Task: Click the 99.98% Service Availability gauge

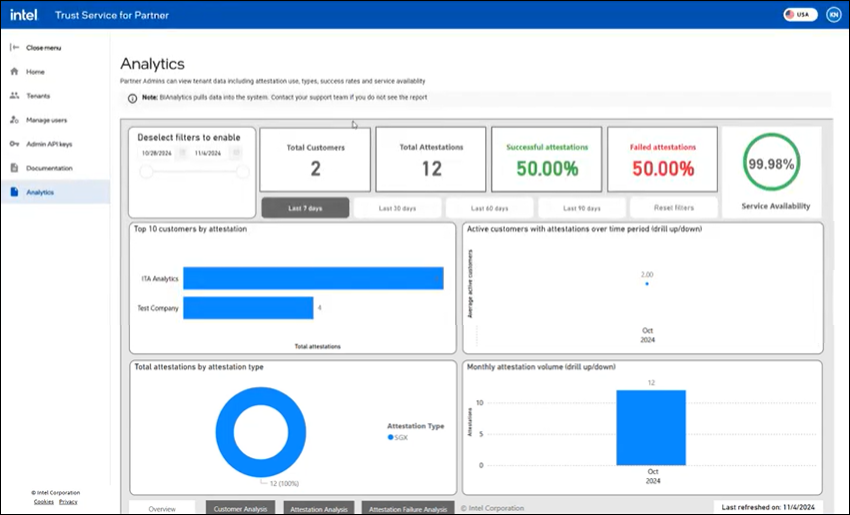Action: pyautogui.click(x=771, y=162)
